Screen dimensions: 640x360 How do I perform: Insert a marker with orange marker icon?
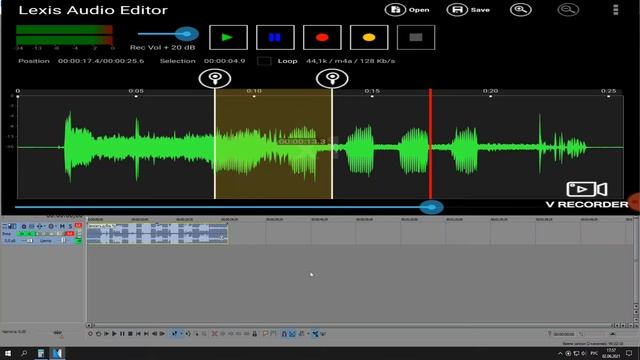coord(265,334)
